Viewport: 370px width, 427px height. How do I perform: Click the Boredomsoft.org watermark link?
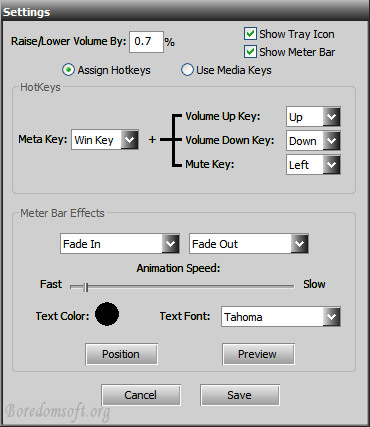(x=57, y=412)
